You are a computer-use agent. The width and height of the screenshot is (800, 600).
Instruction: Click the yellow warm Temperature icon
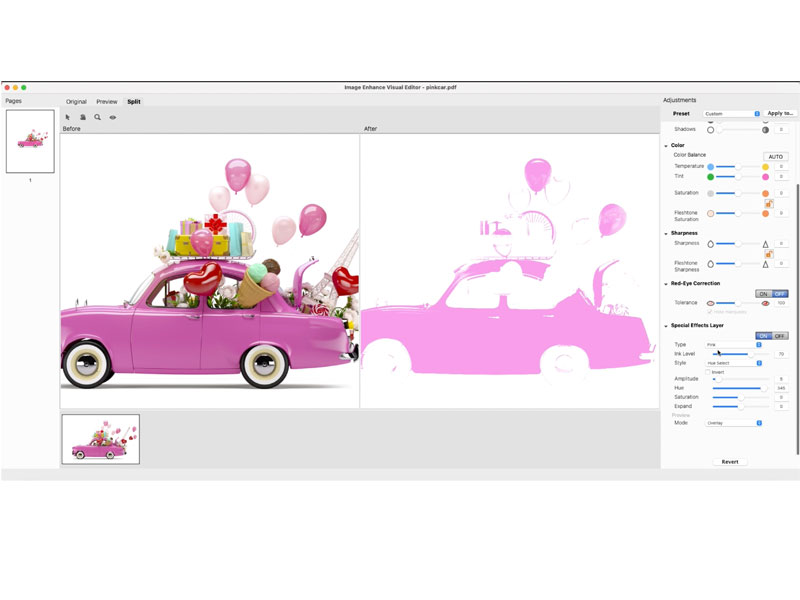coord(765,166)
